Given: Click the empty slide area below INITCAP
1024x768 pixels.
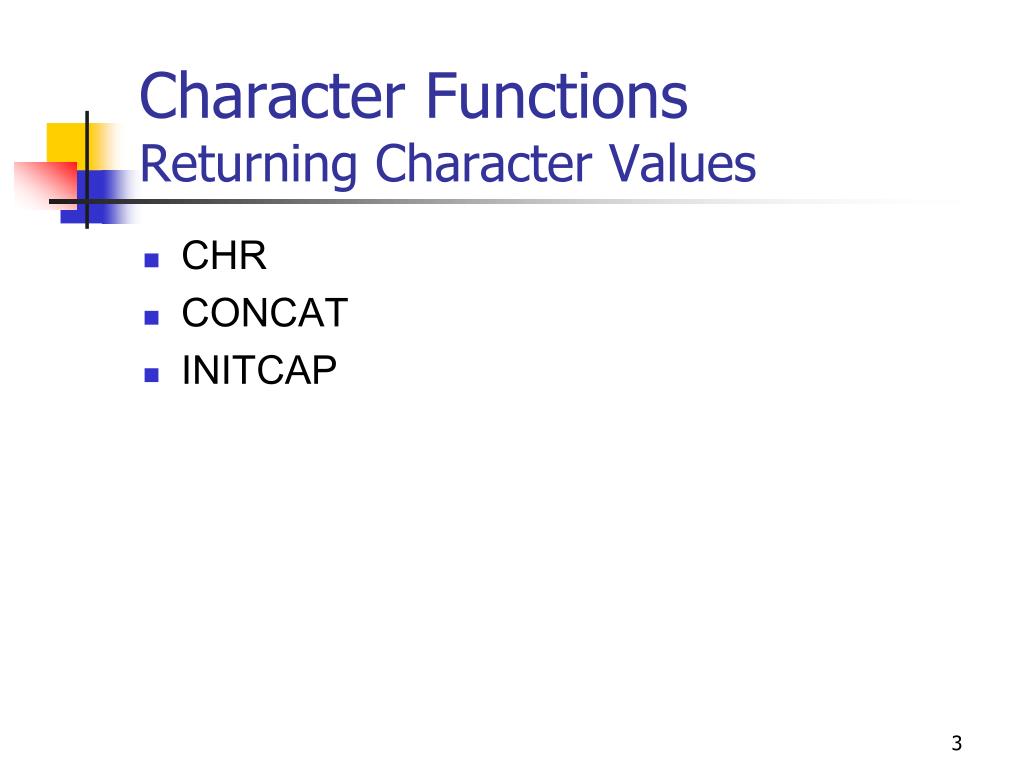Looking at the screenshot, I should [509, 555].
